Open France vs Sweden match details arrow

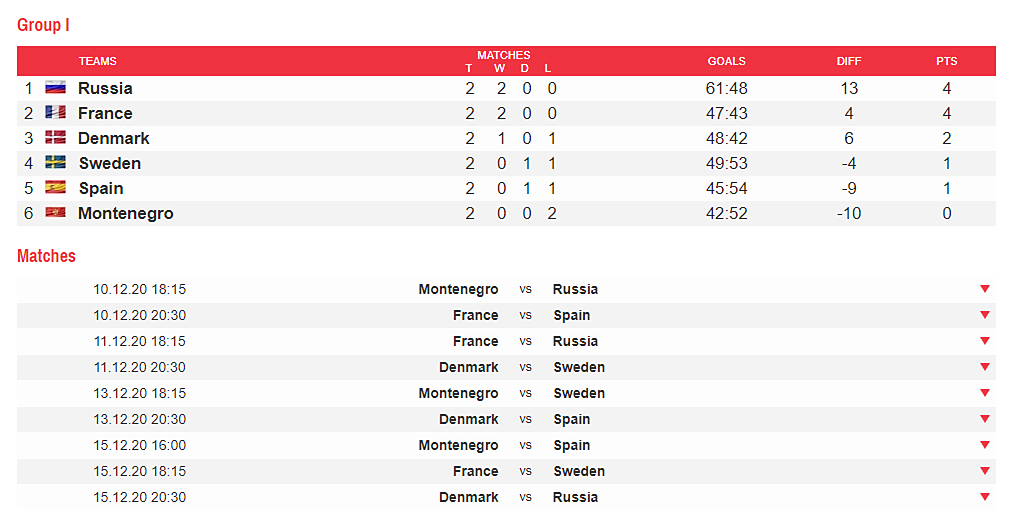coord(985,471)
